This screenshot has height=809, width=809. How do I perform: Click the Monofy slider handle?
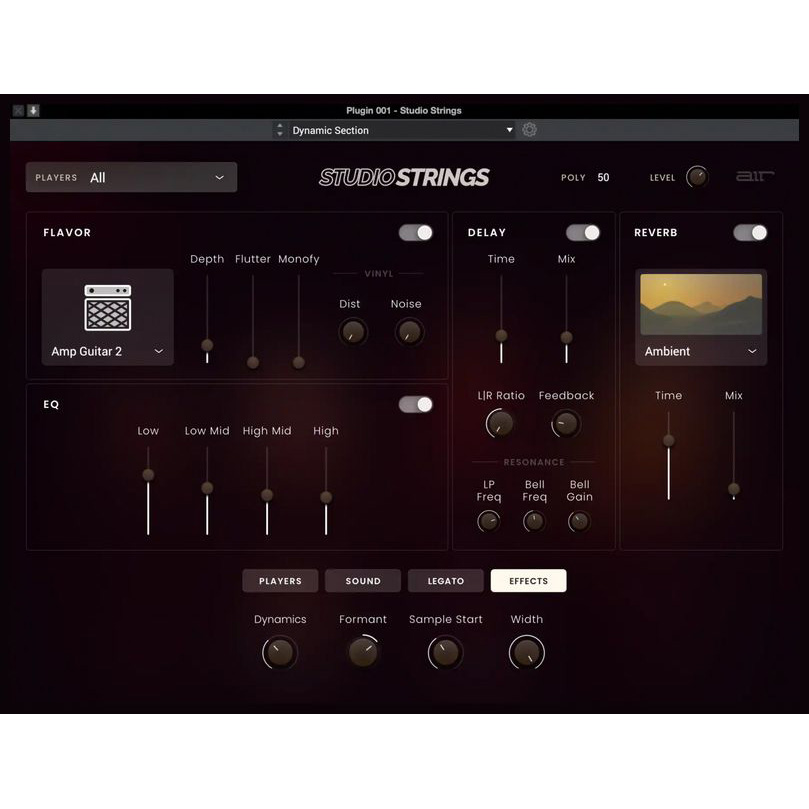click(x=298, y=362)
